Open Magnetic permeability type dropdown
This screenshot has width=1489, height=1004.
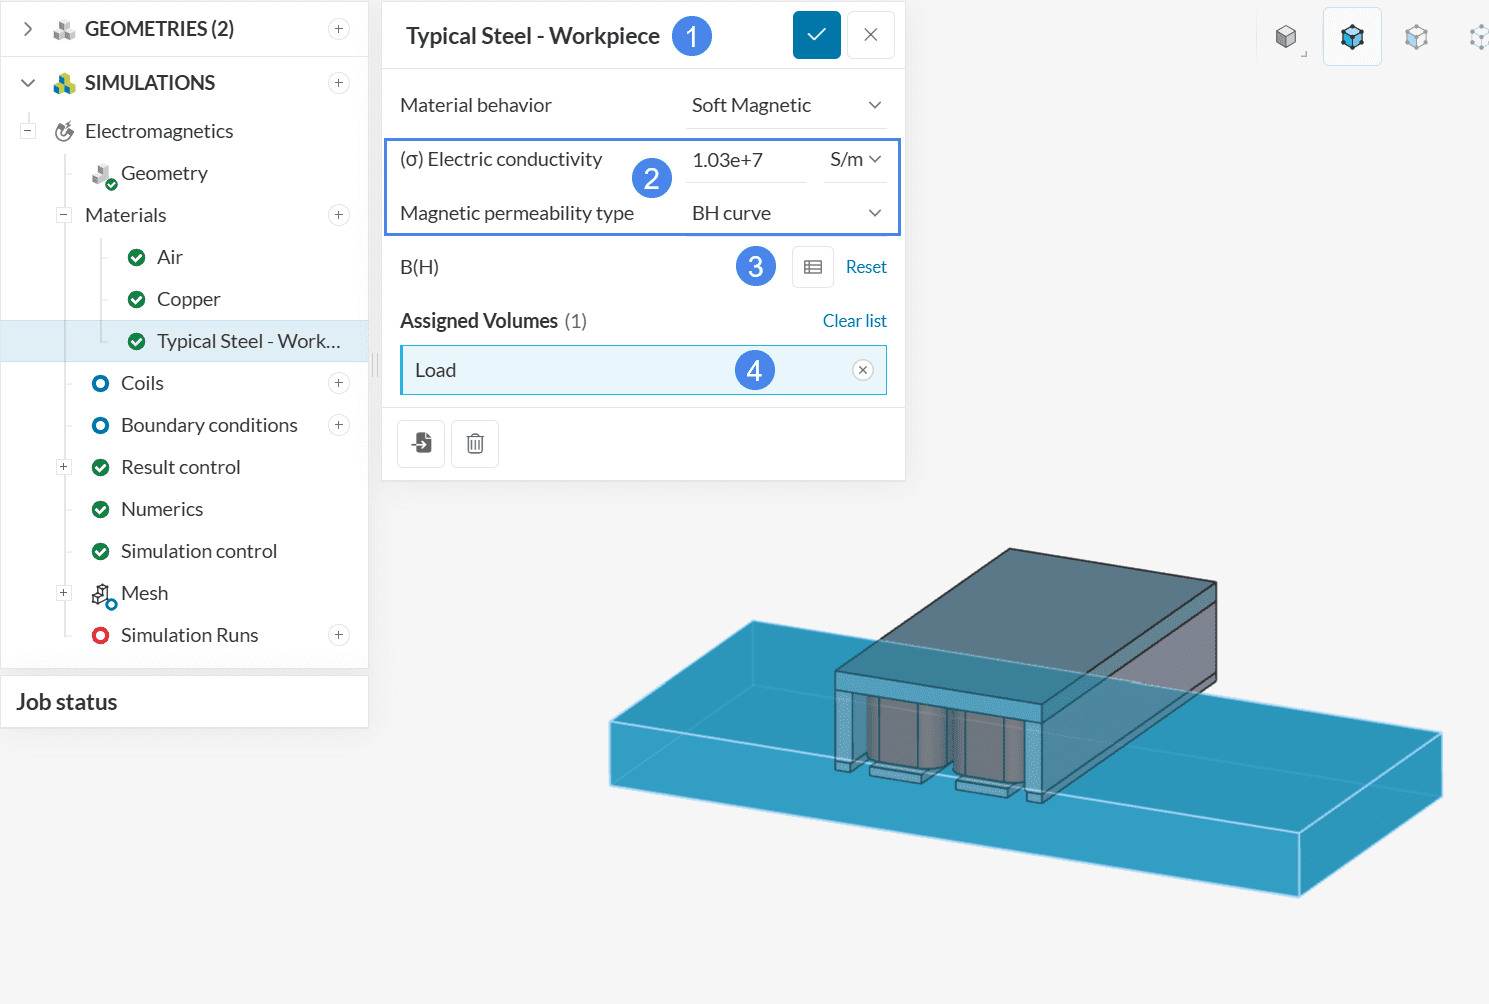[786, 213]
